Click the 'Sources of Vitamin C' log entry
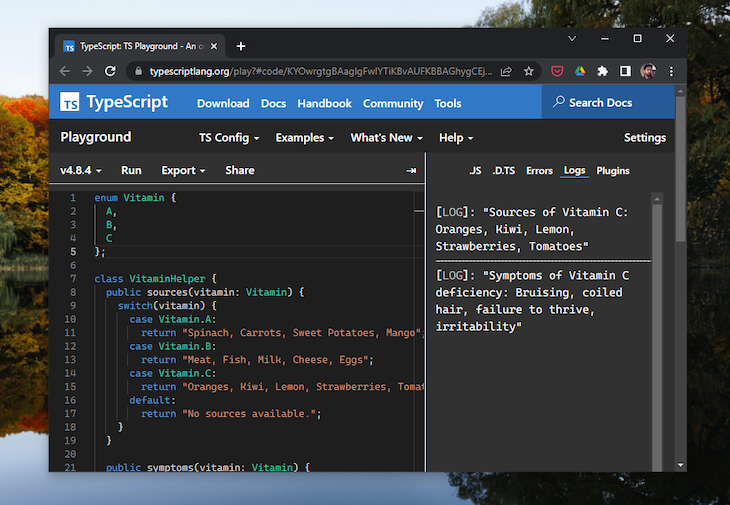The width and height of the screenshot is (730, 505). click(532, 229)
